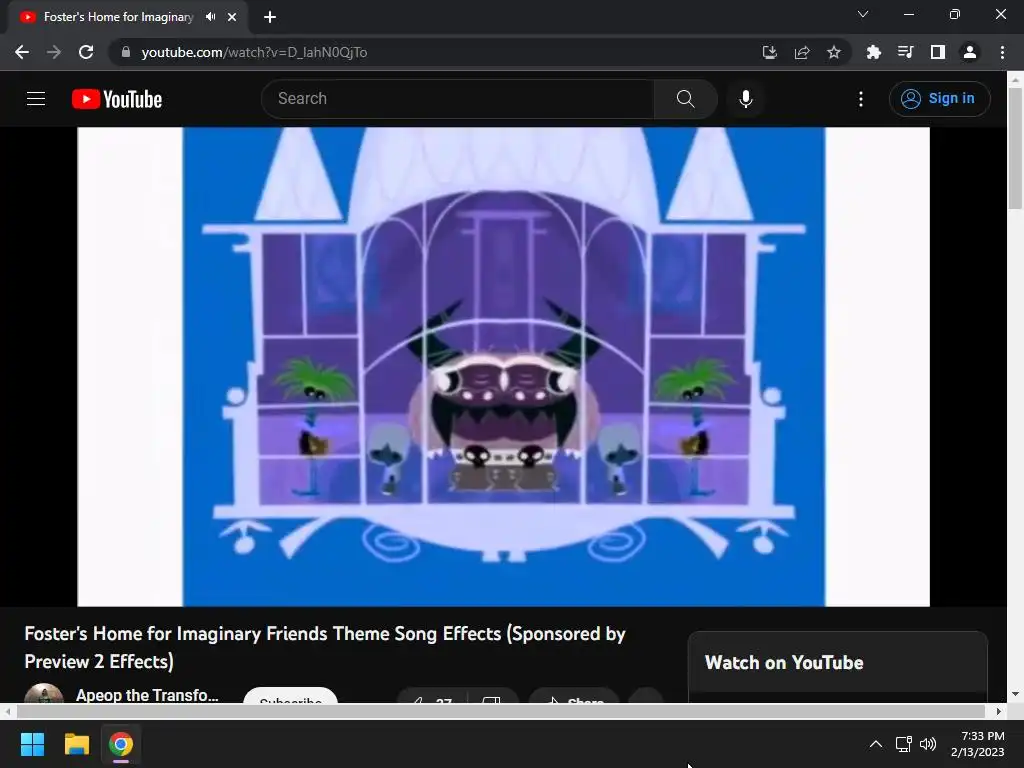Open a new Chrome tab

coord(270,17)
